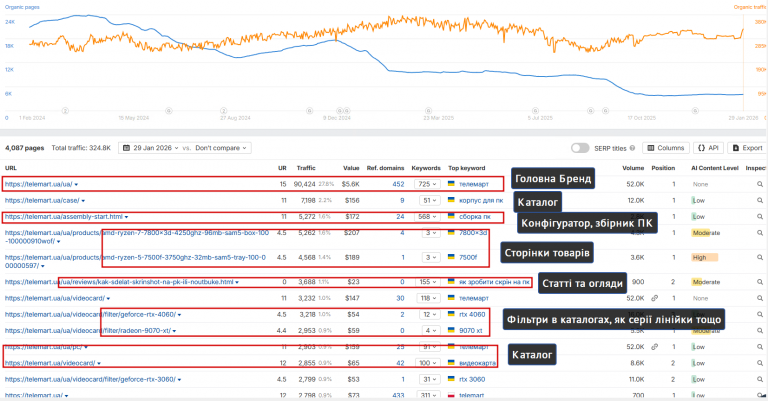Click the annotation marker near 5 Jul 2025
The width and height of the screenshot is (768, 401).
click(535, 111)
